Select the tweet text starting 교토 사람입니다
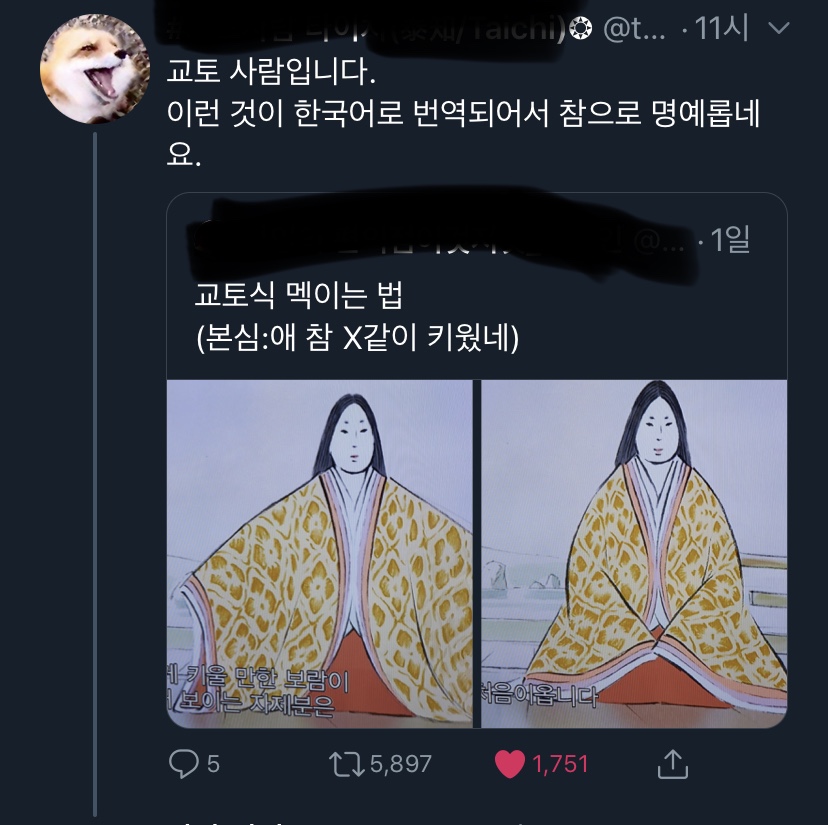The height and width of the screenshot is (825, 828). point(276,72)
